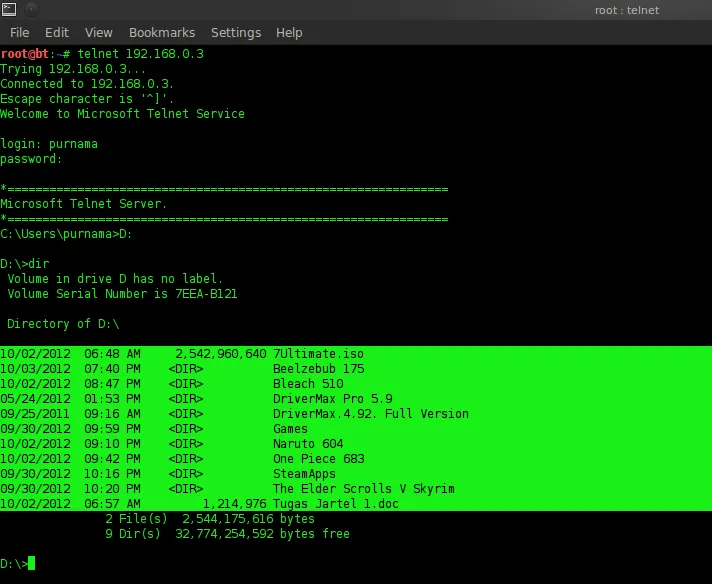Click the round pin button in title bar

(x=31, y=10)
